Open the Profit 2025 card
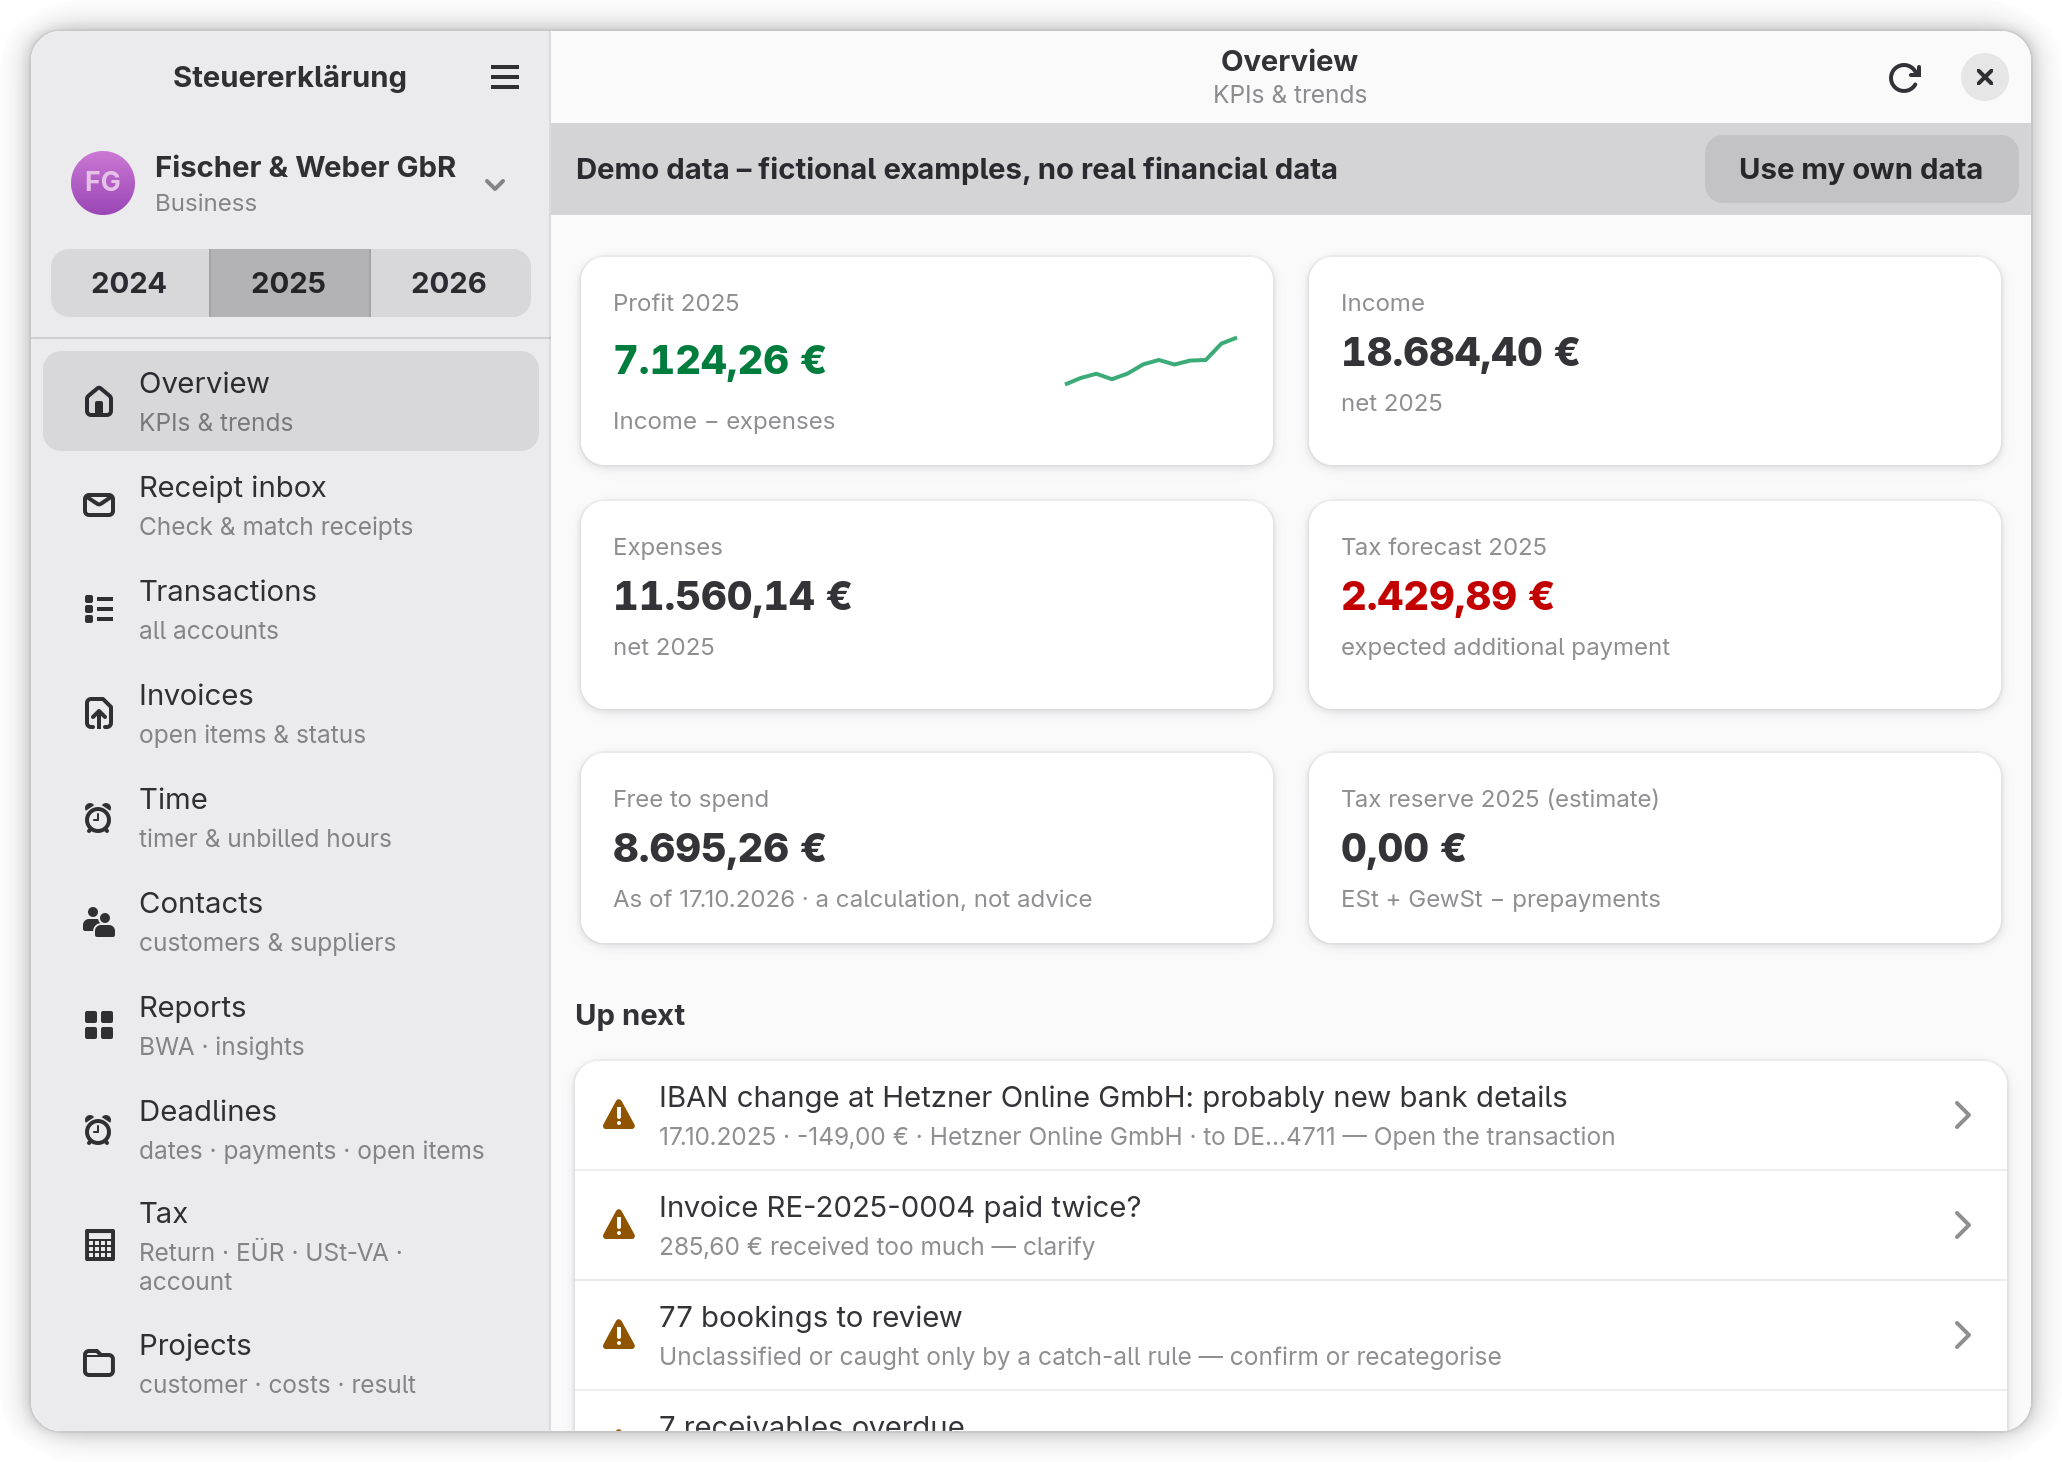2062x1462 pixels. [x=927, y=361]
